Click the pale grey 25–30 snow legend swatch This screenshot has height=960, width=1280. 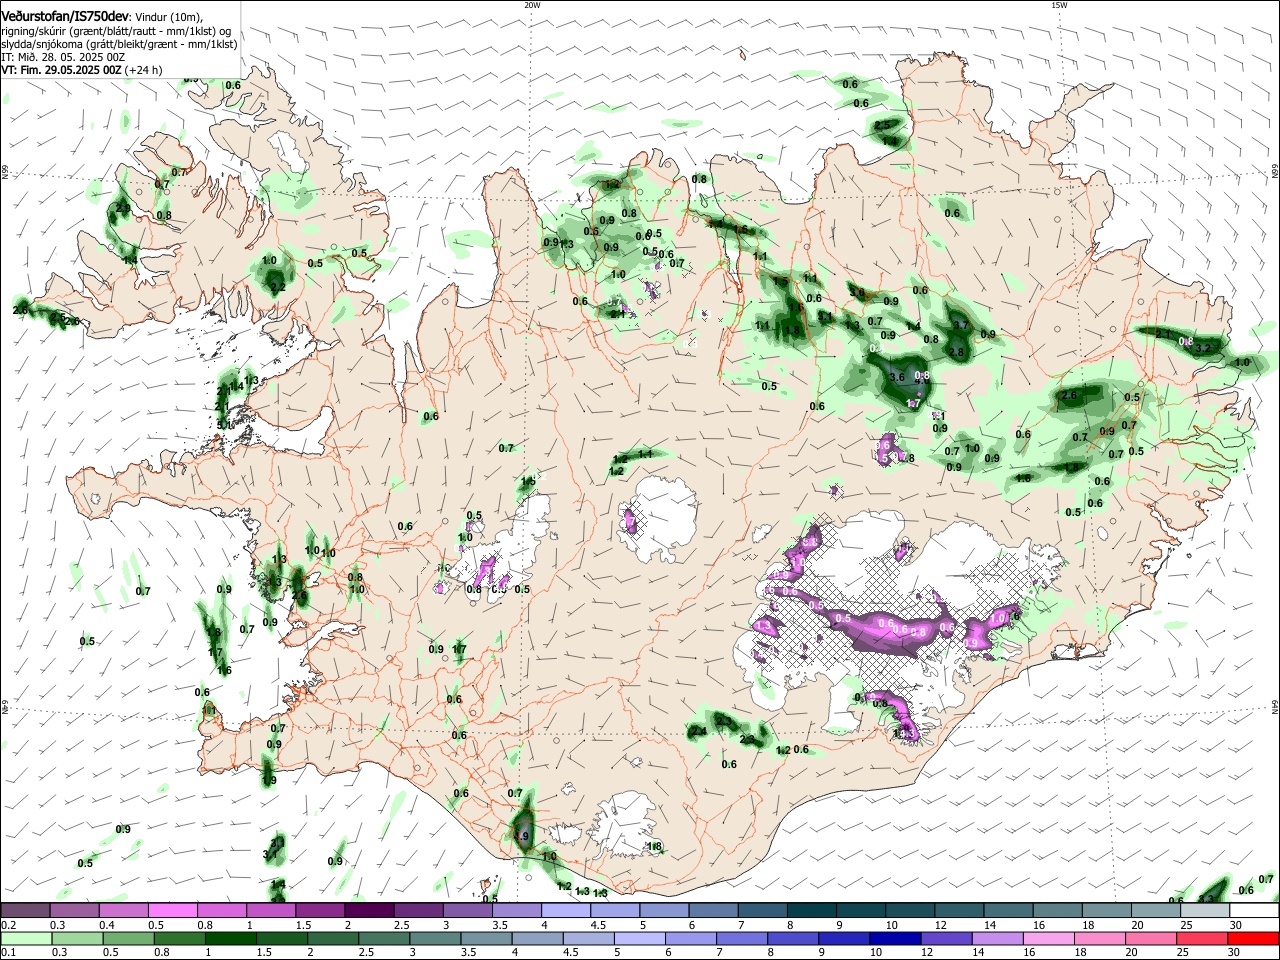tap(1205, 911)
